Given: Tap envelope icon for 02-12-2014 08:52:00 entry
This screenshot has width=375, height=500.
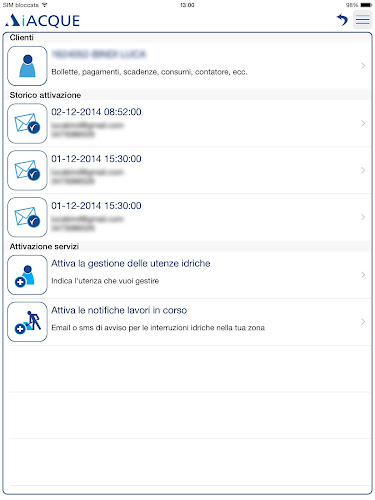Looking at the screenshot, I should click(27, 123).
